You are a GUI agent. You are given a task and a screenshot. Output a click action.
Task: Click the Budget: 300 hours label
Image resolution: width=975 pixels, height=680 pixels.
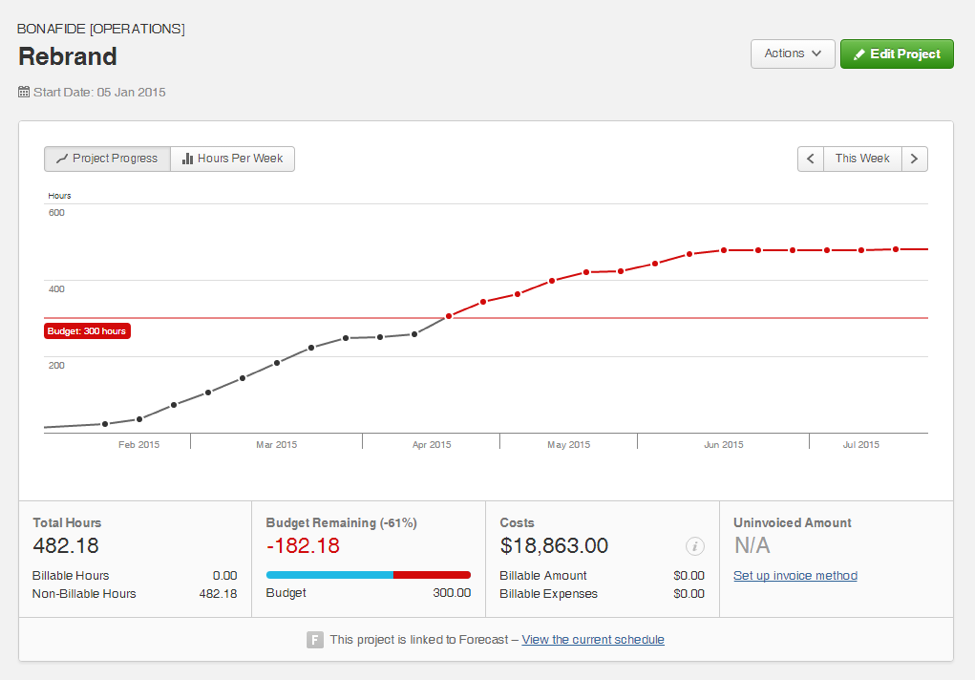[x=87, y=331]
